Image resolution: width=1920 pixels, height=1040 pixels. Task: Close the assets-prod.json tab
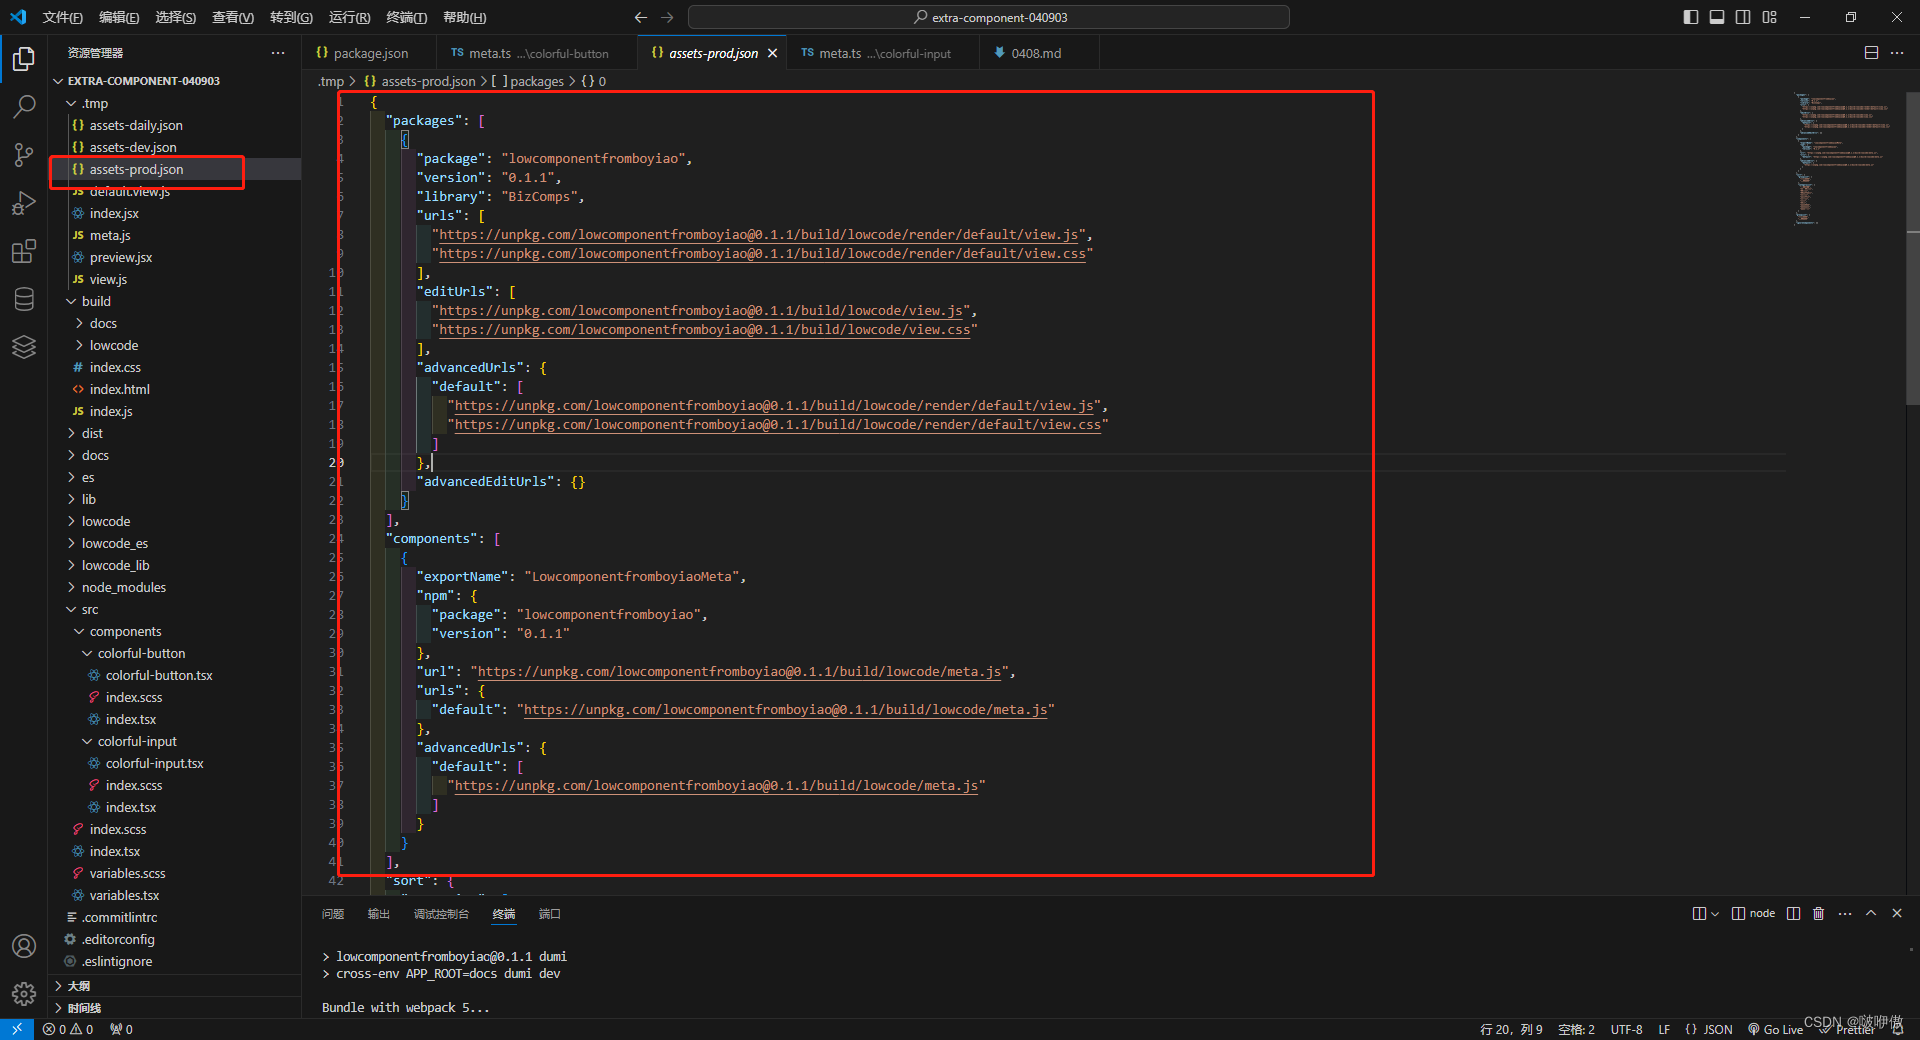tap(772, 53)
